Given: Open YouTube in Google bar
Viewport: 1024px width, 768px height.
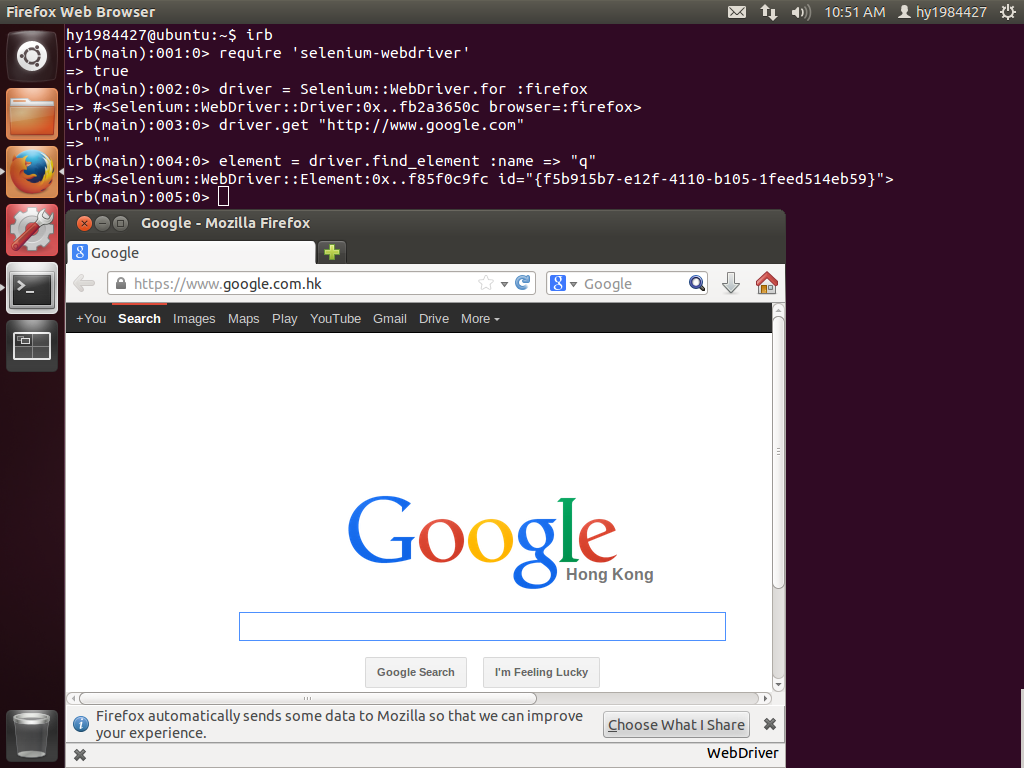Looking at the screenshot, I should tap(336, 319).
